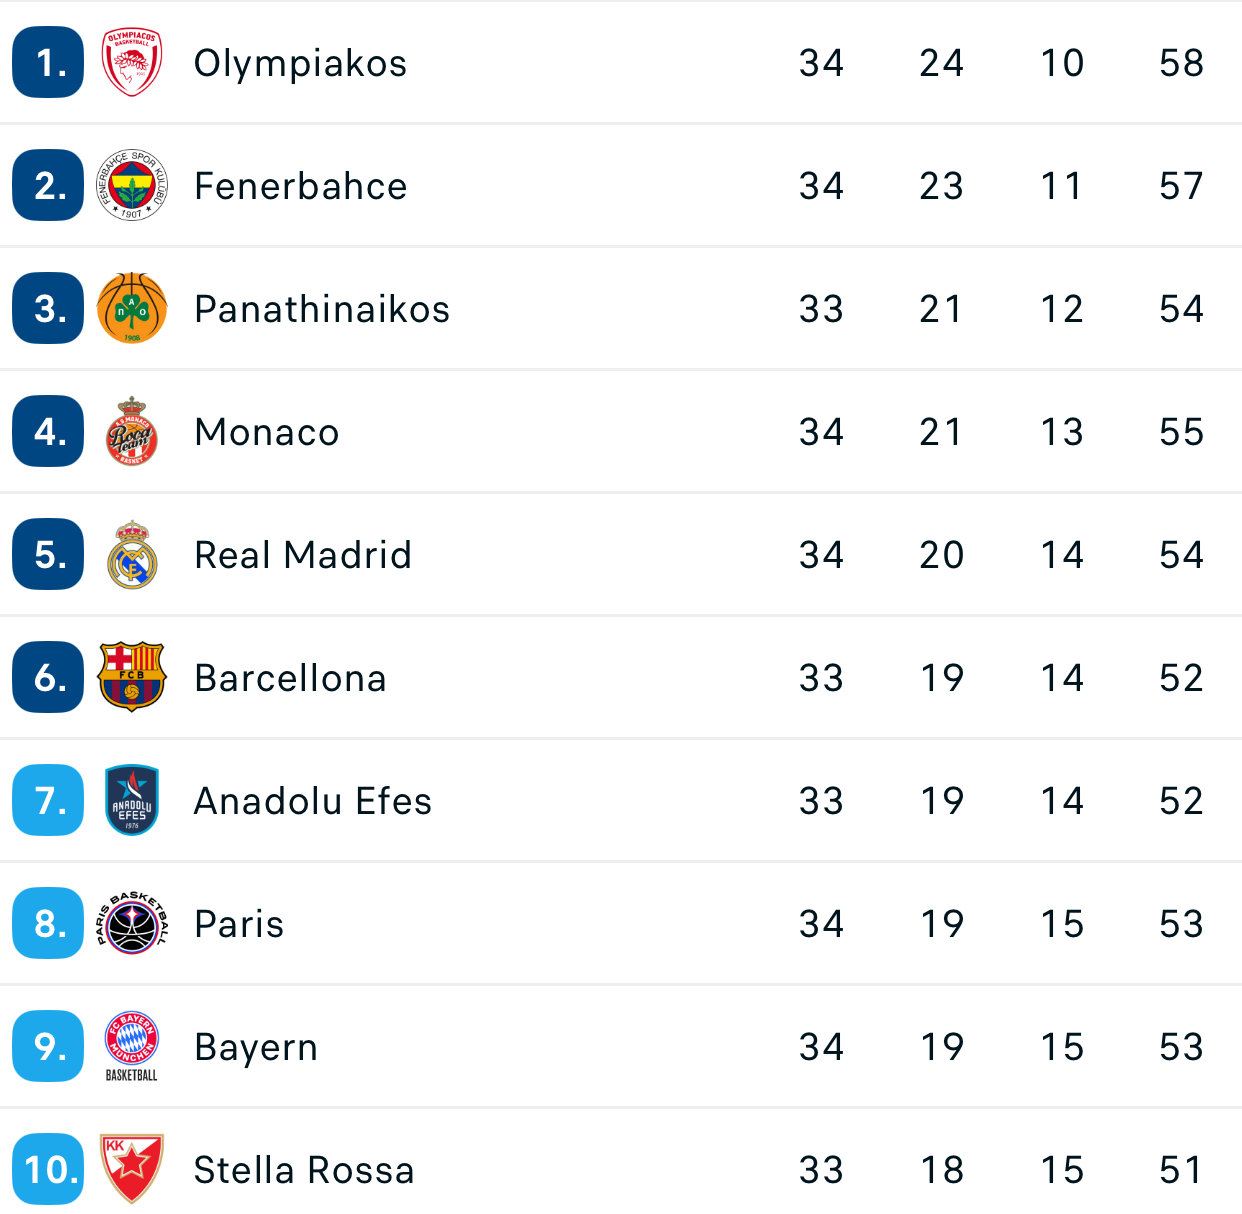
Task: Select the Panathinaikos clover basketball logo
Action: (132, 308)
